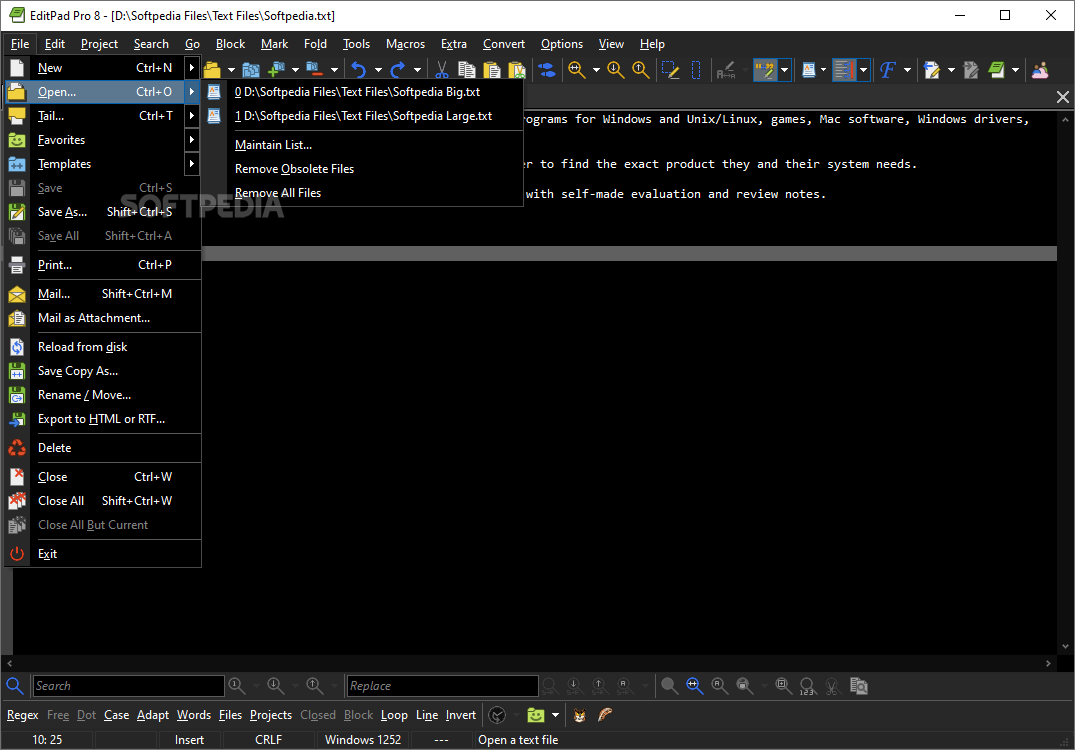Click the open folder icon in toolbar
The width and height of the screenshot is (1075, 750).
212,69
